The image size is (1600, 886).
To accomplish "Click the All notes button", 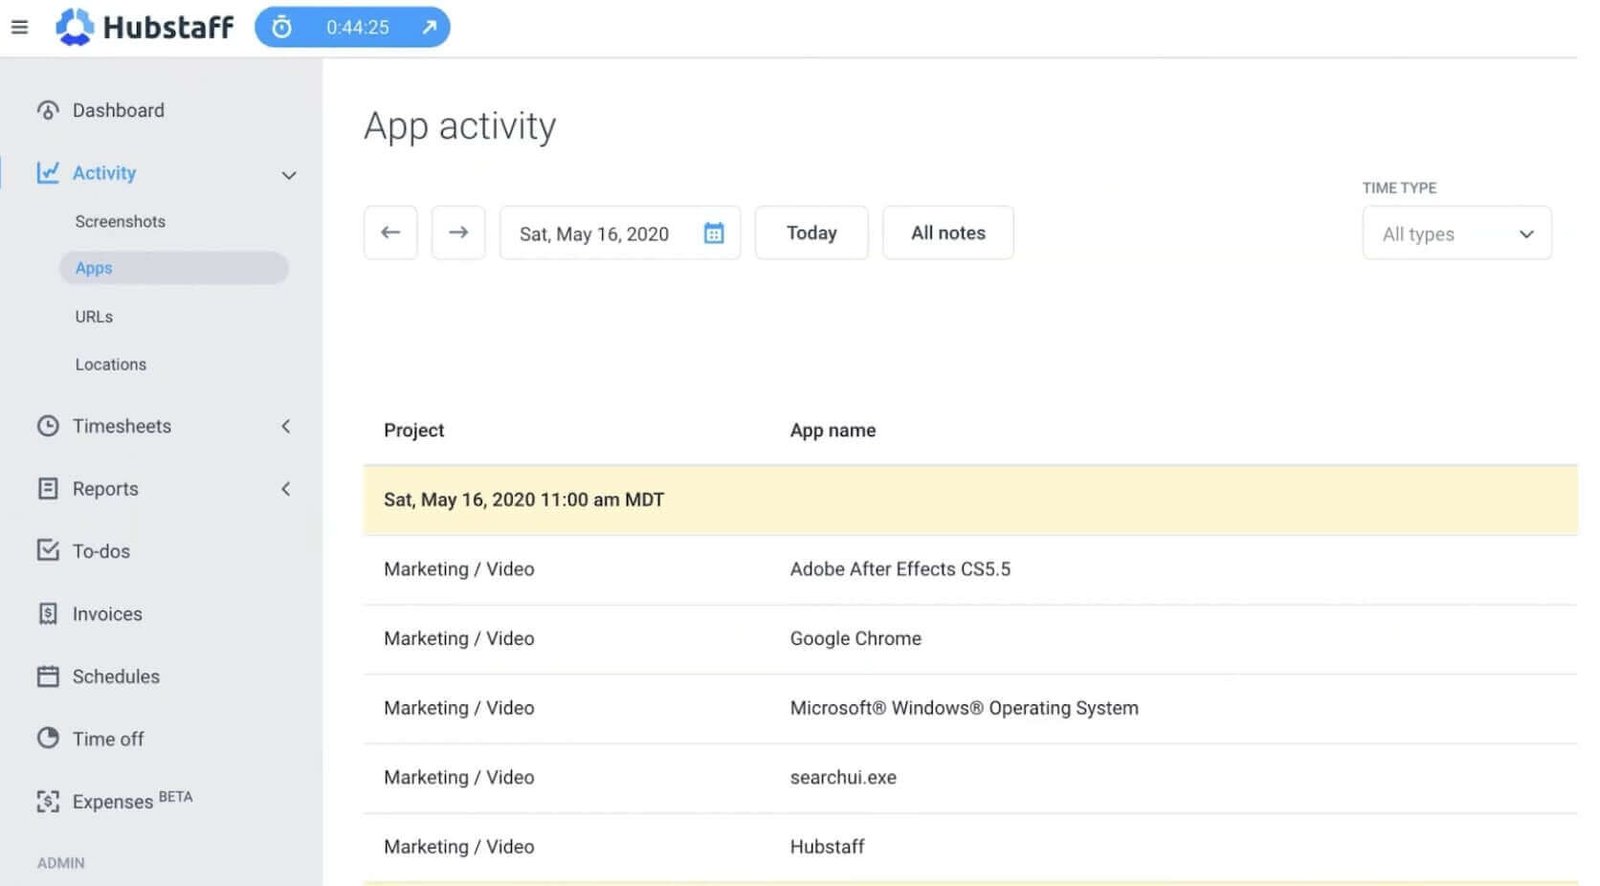I will click(x=948, y=233).
